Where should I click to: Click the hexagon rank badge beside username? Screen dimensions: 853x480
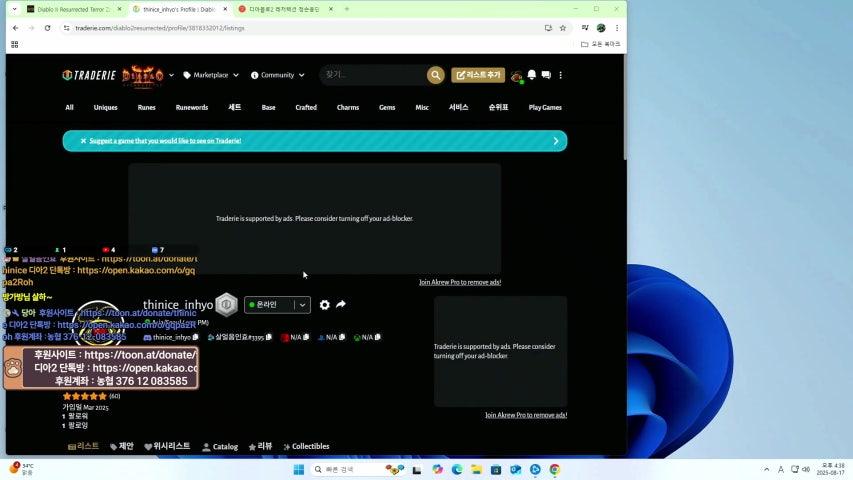point(226,304)
